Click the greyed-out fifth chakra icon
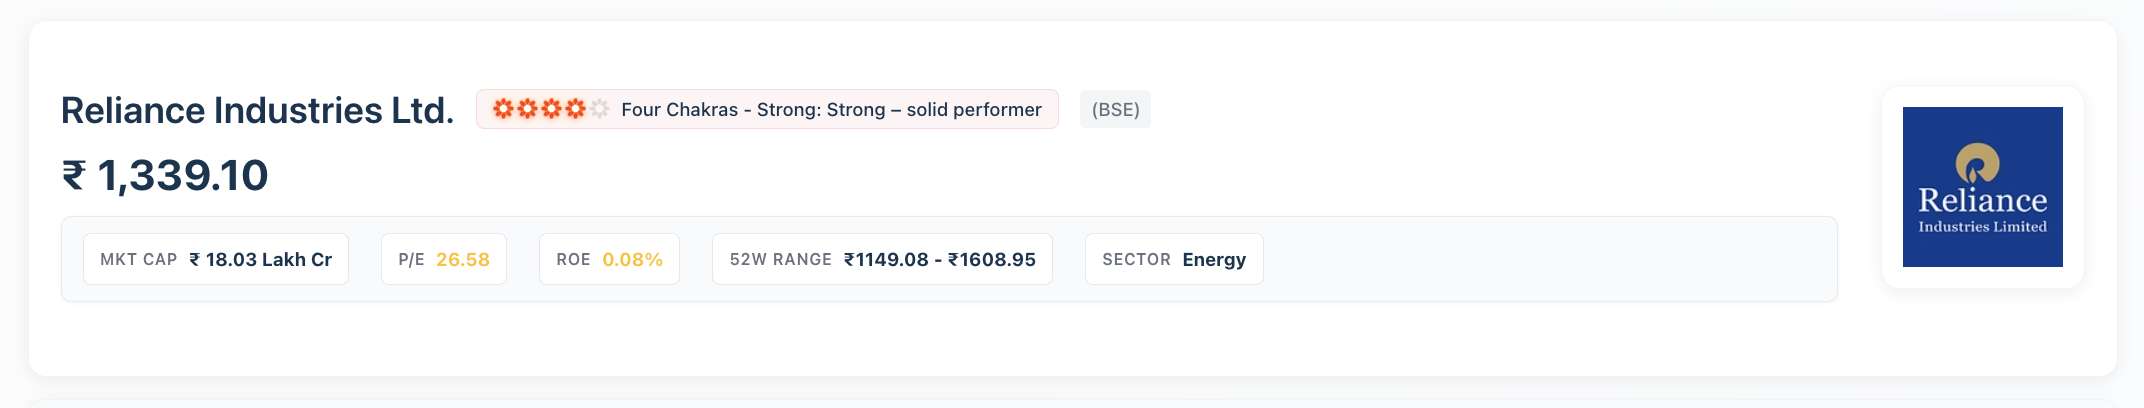This screenshot has width=2144, height=408. pos(599,109)
